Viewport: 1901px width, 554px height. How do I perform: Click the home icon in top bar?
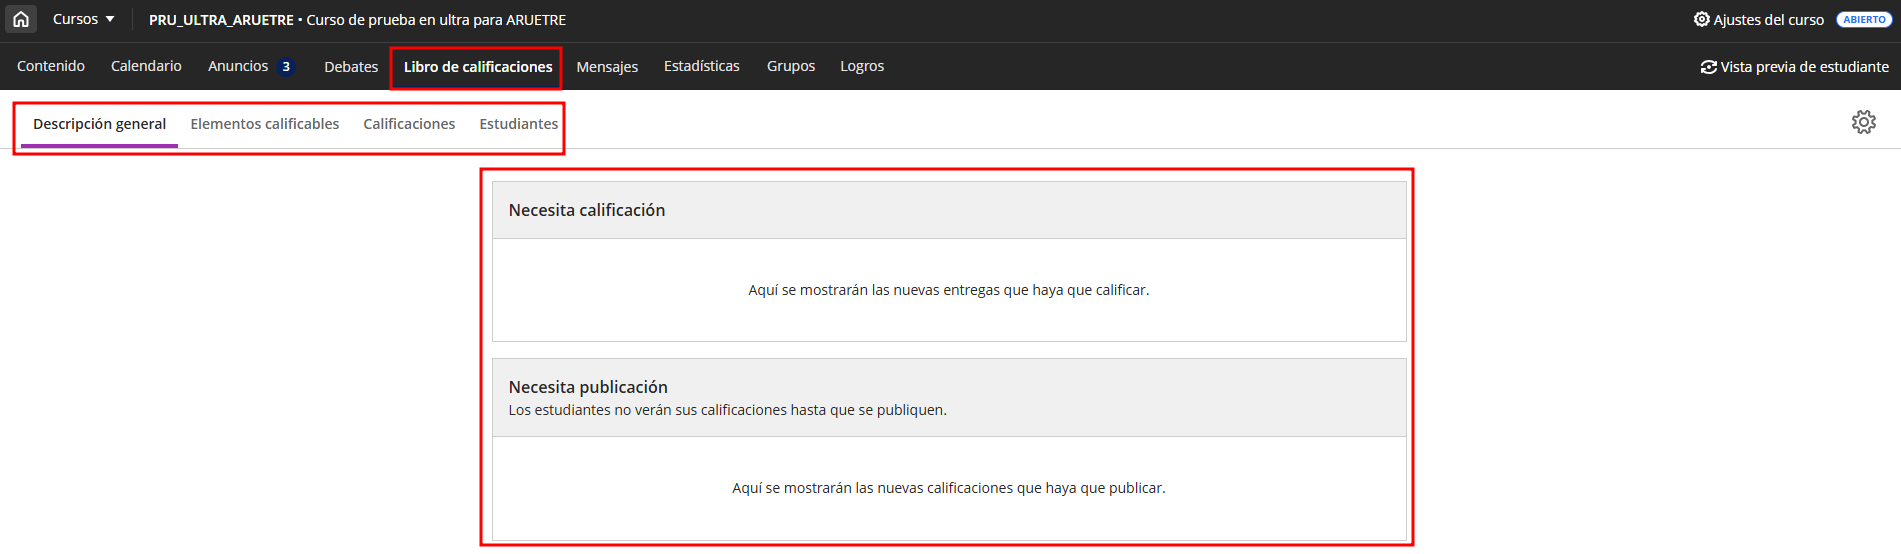click(21, 19)
